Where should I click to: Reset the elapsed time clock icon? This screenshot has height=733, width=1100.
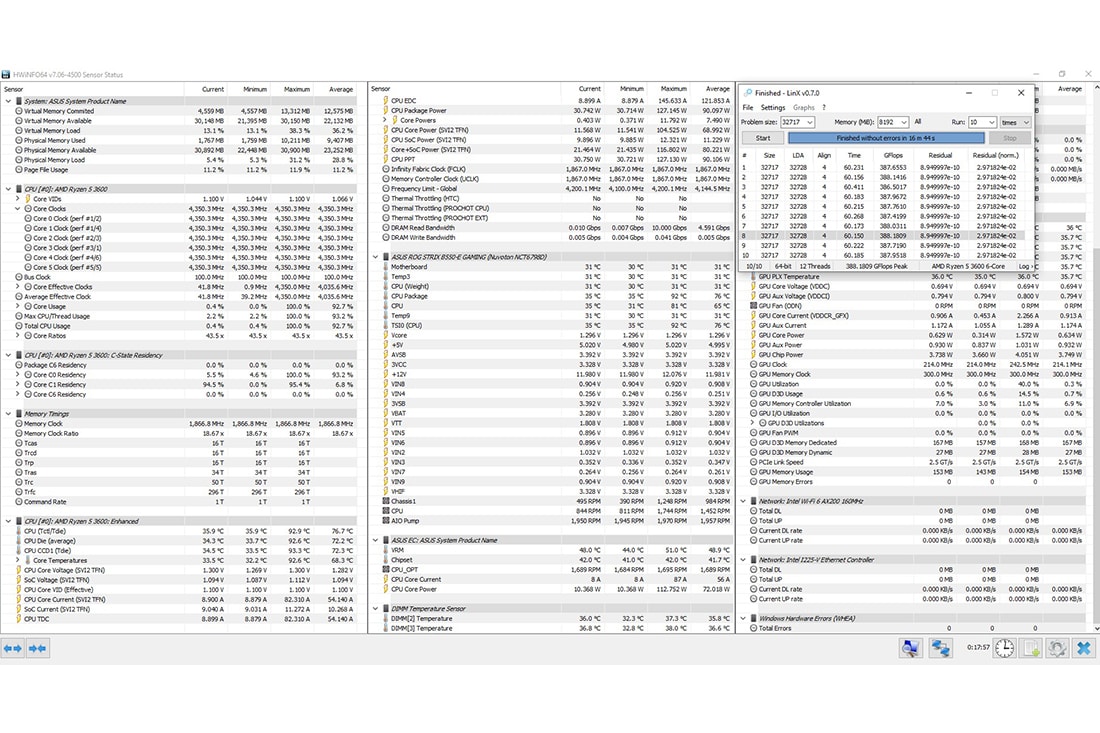(x=1004, y=649)
